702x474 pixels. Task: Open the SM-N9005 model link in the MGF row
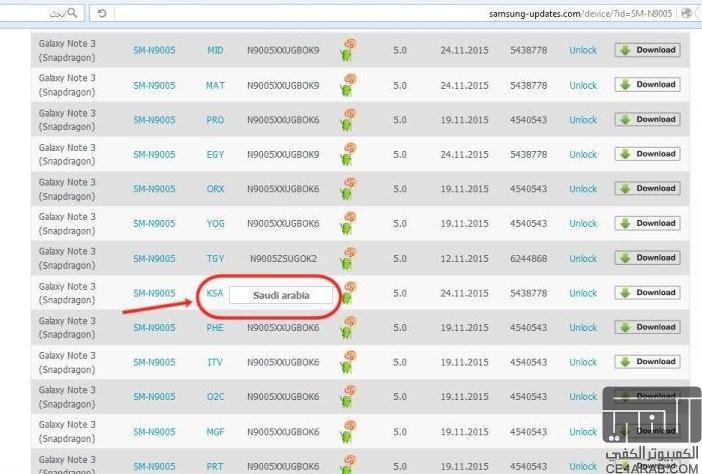[x=154, y=431]
